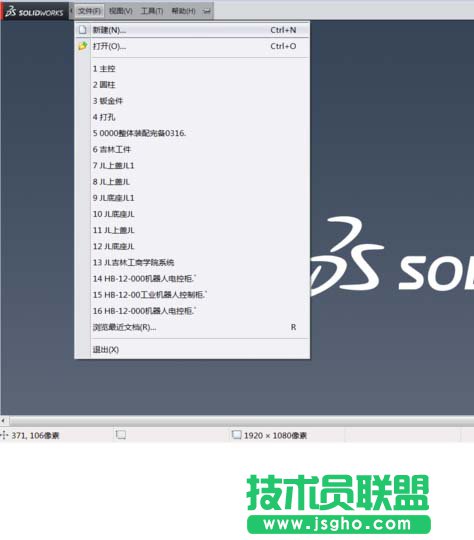This screenshot has height=540, width=474.
Task: Open the 工具(T) menu
Action: click(152, 11)
